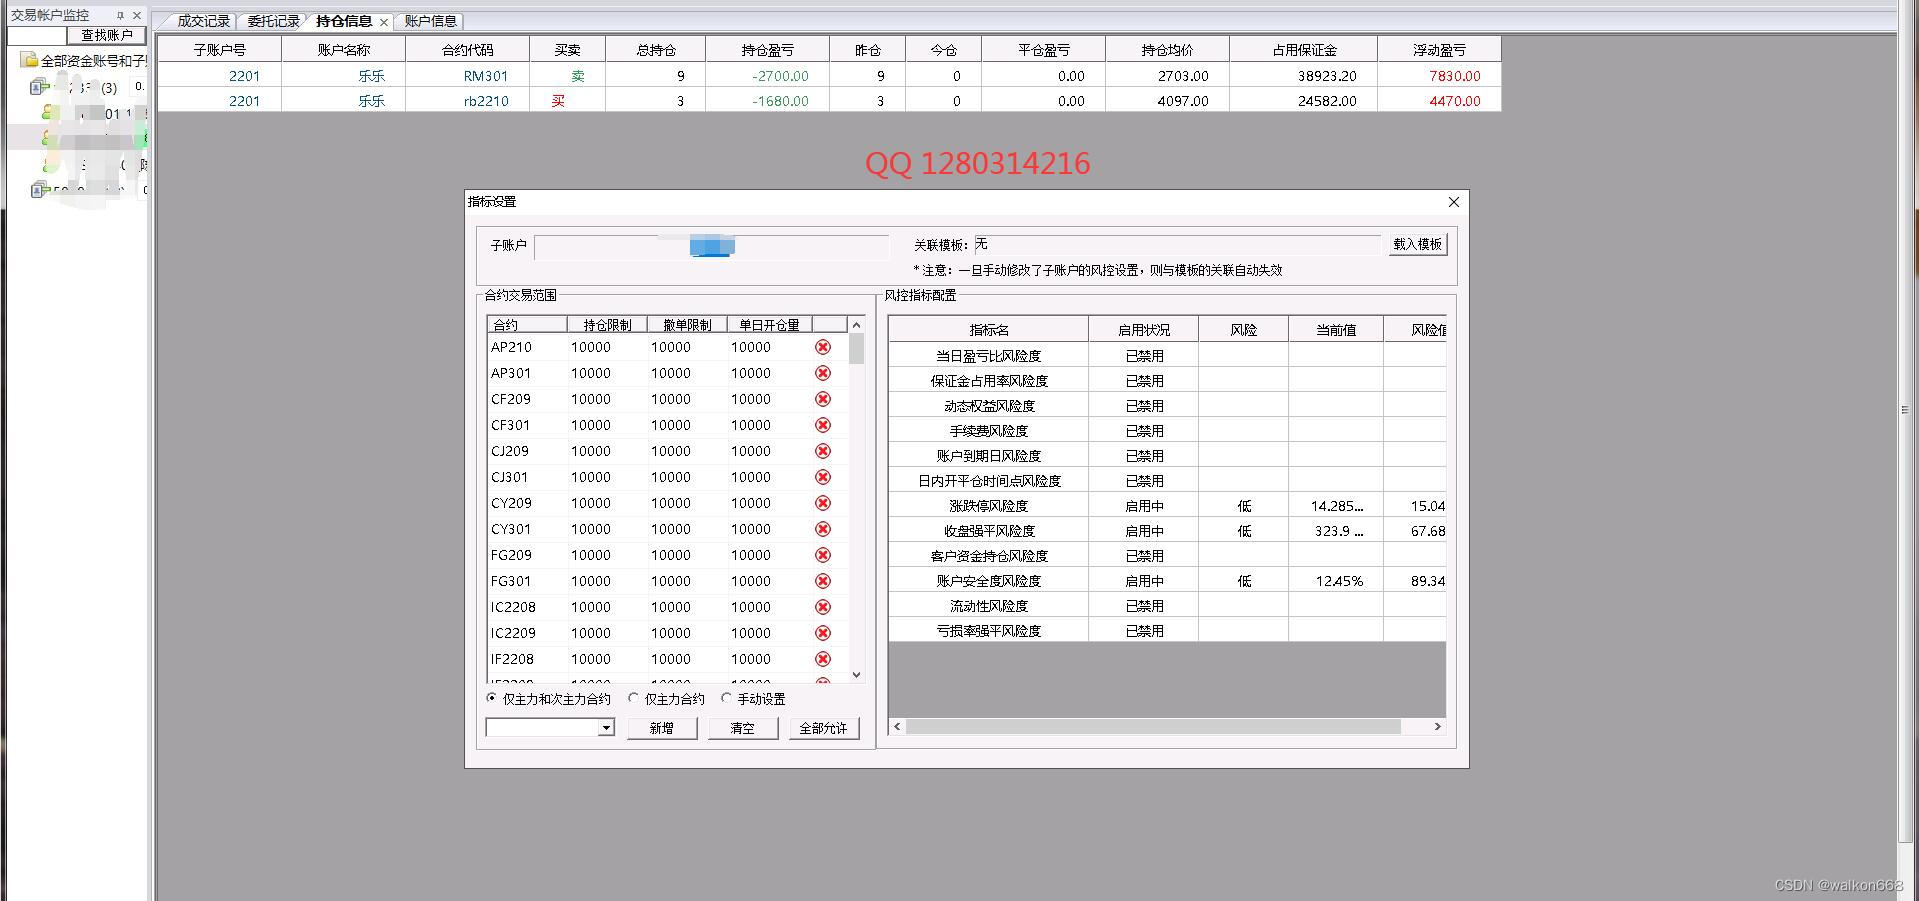Click the 载入模板 button
The image size is (1919, 901).
(x=1418, y=244)
